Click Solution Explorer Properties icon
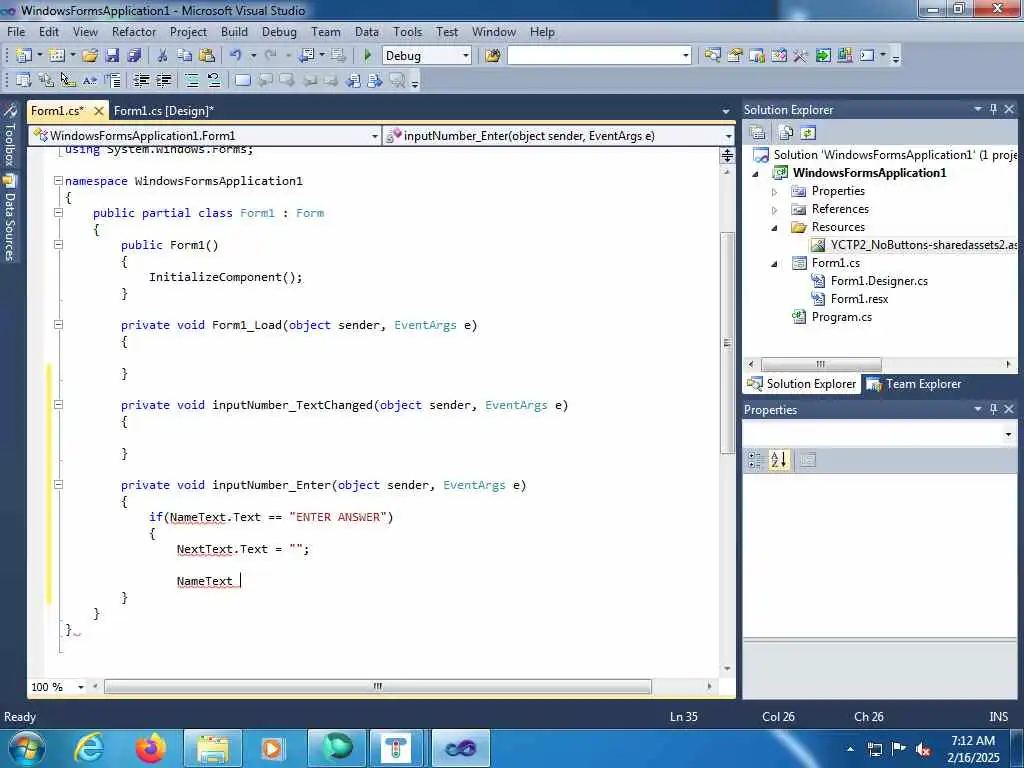This screenshot has height=768, width=1024. [758, 133]
